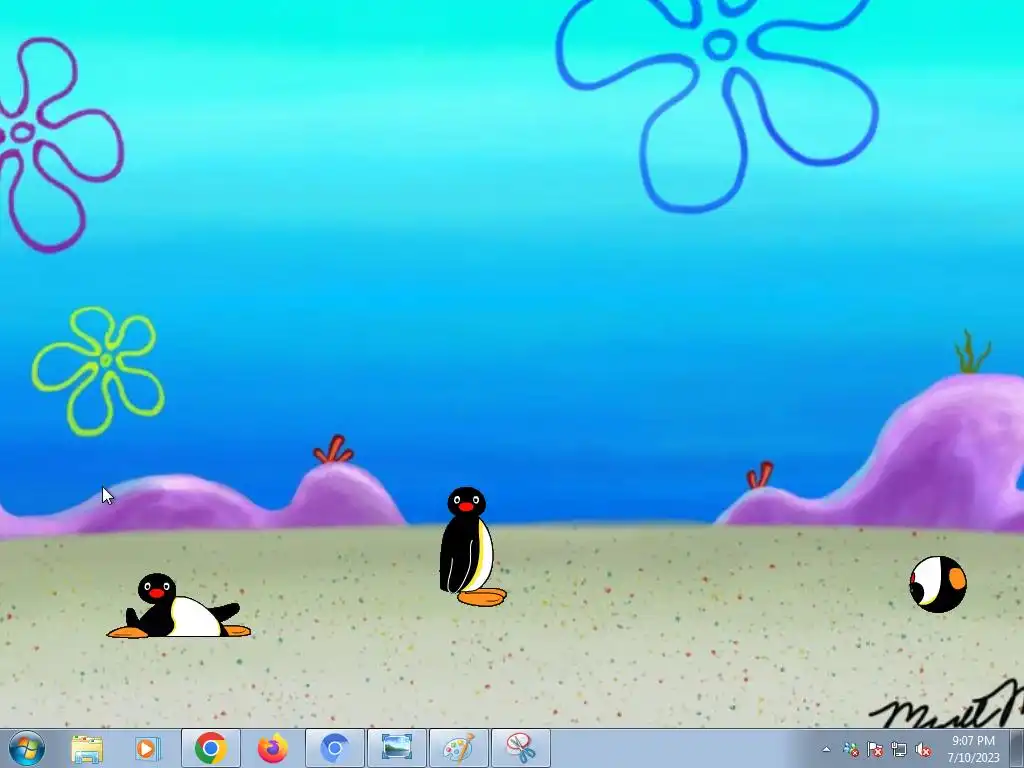Click the rolled-up penguin ball
The width and height of the screenshot is (1024, 768).
(938, 584)
